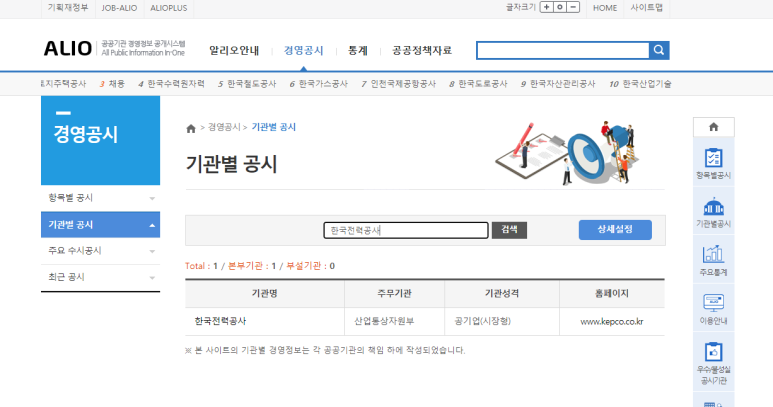The height and width of the screenshot is (407, 773).
Task: Open www.kepco.co.kr homepage link
Action: coord(612,322)
